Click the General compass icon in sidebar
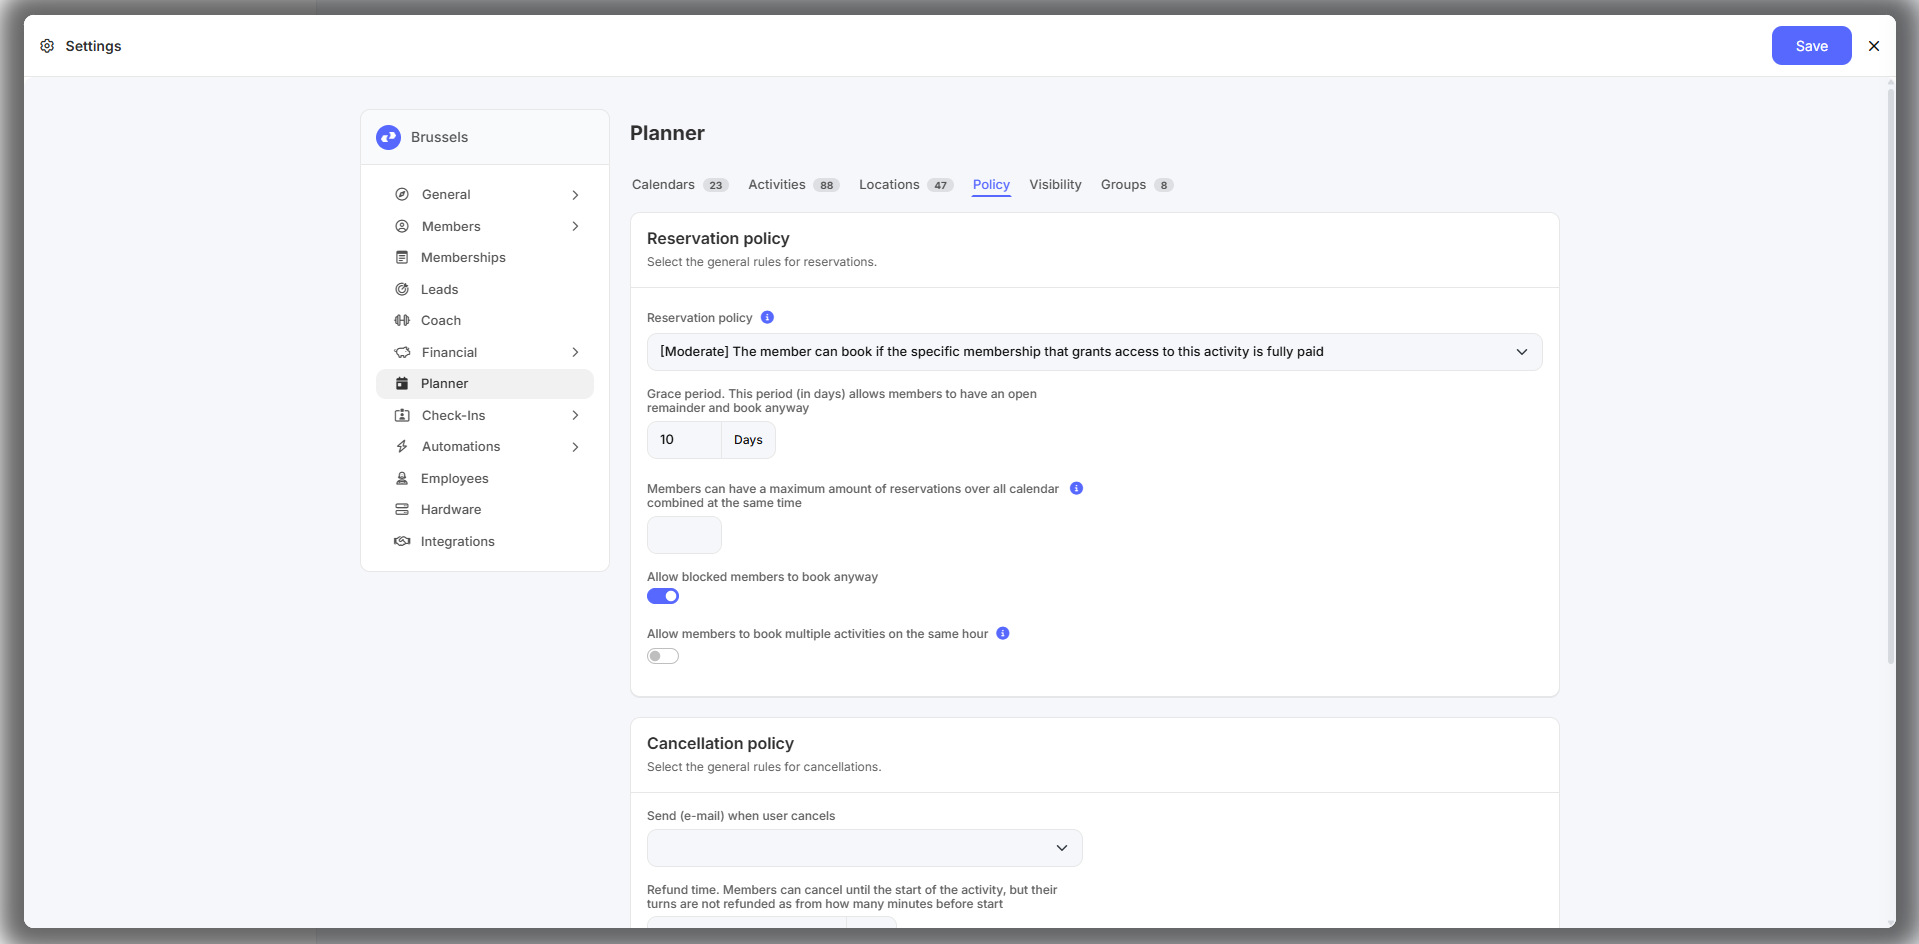Viewport: 1919px width, 944px height. (402, 194)
